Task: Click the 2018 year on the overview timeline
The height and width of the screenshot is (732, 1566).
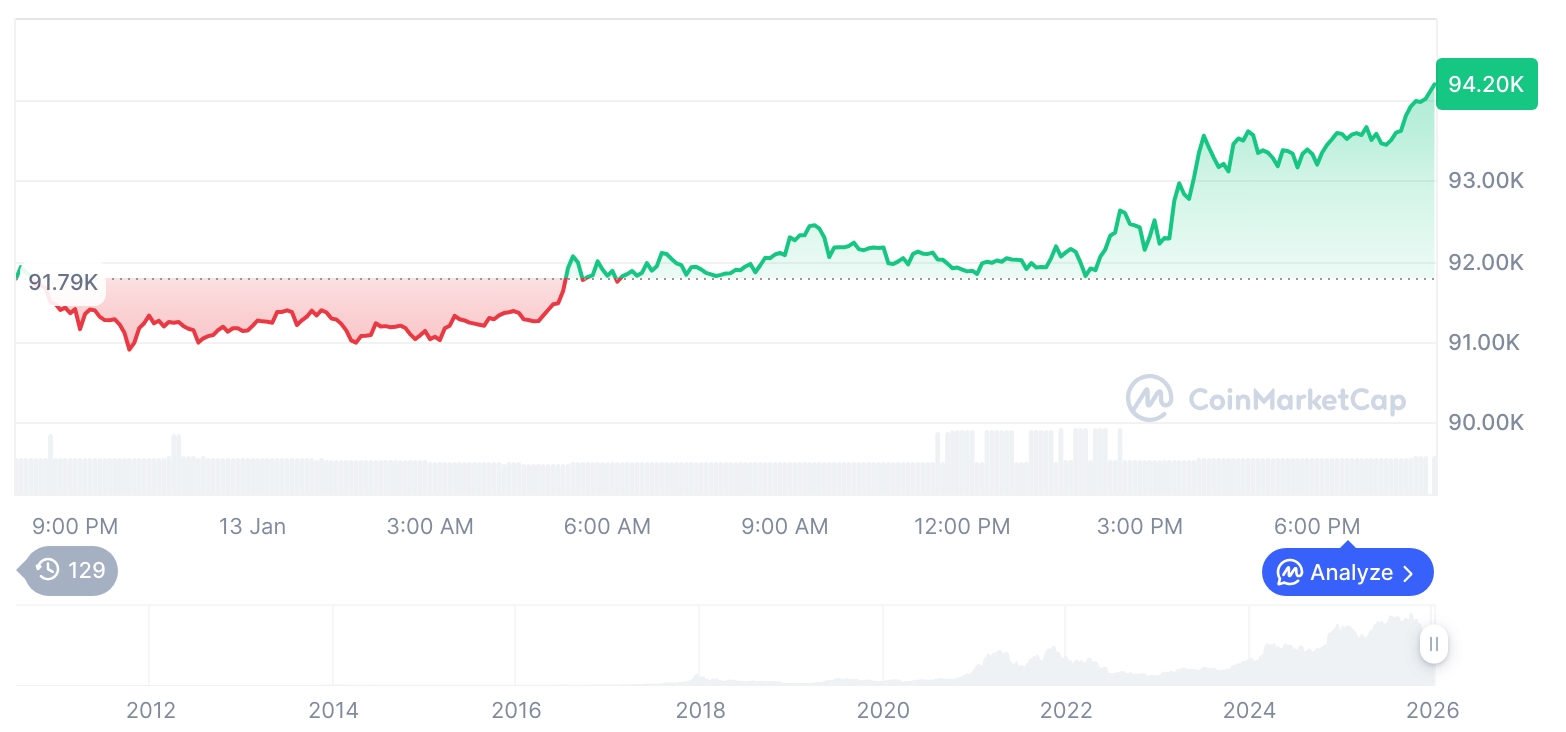Action: click(700, 710)
